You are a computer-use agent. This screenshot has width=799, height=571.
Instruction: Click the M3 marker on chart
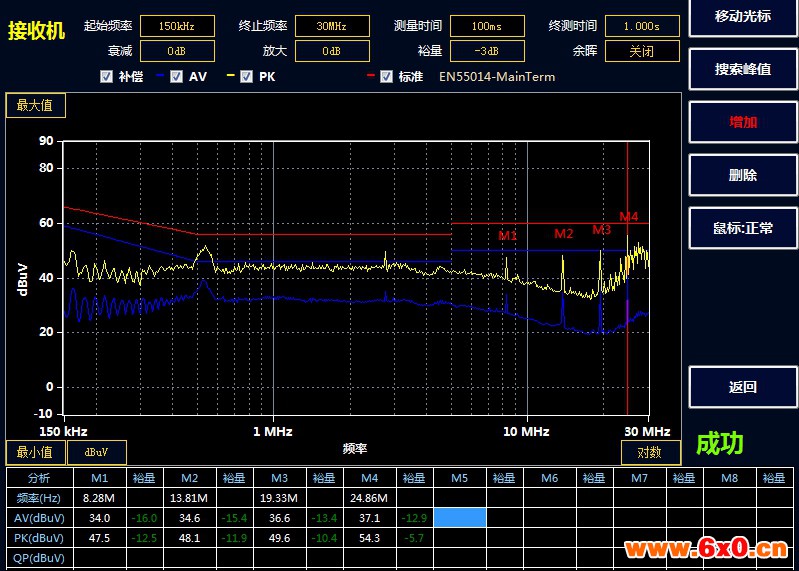pos(602,230)
